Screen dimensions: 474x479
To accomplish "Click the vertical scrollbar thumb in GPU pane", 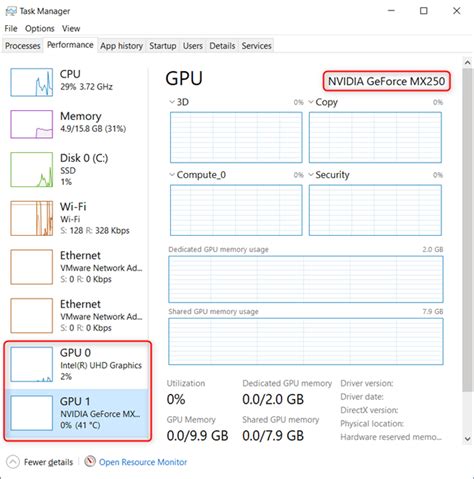I will point(467,230).
